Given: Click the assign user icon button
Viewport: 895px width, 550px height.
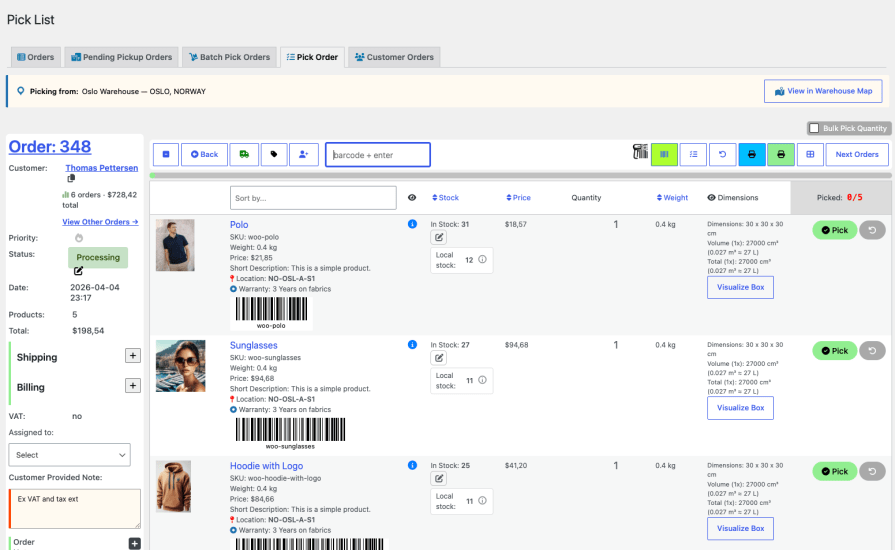Looking at the screenshot, I should click(x=304, y=155).
